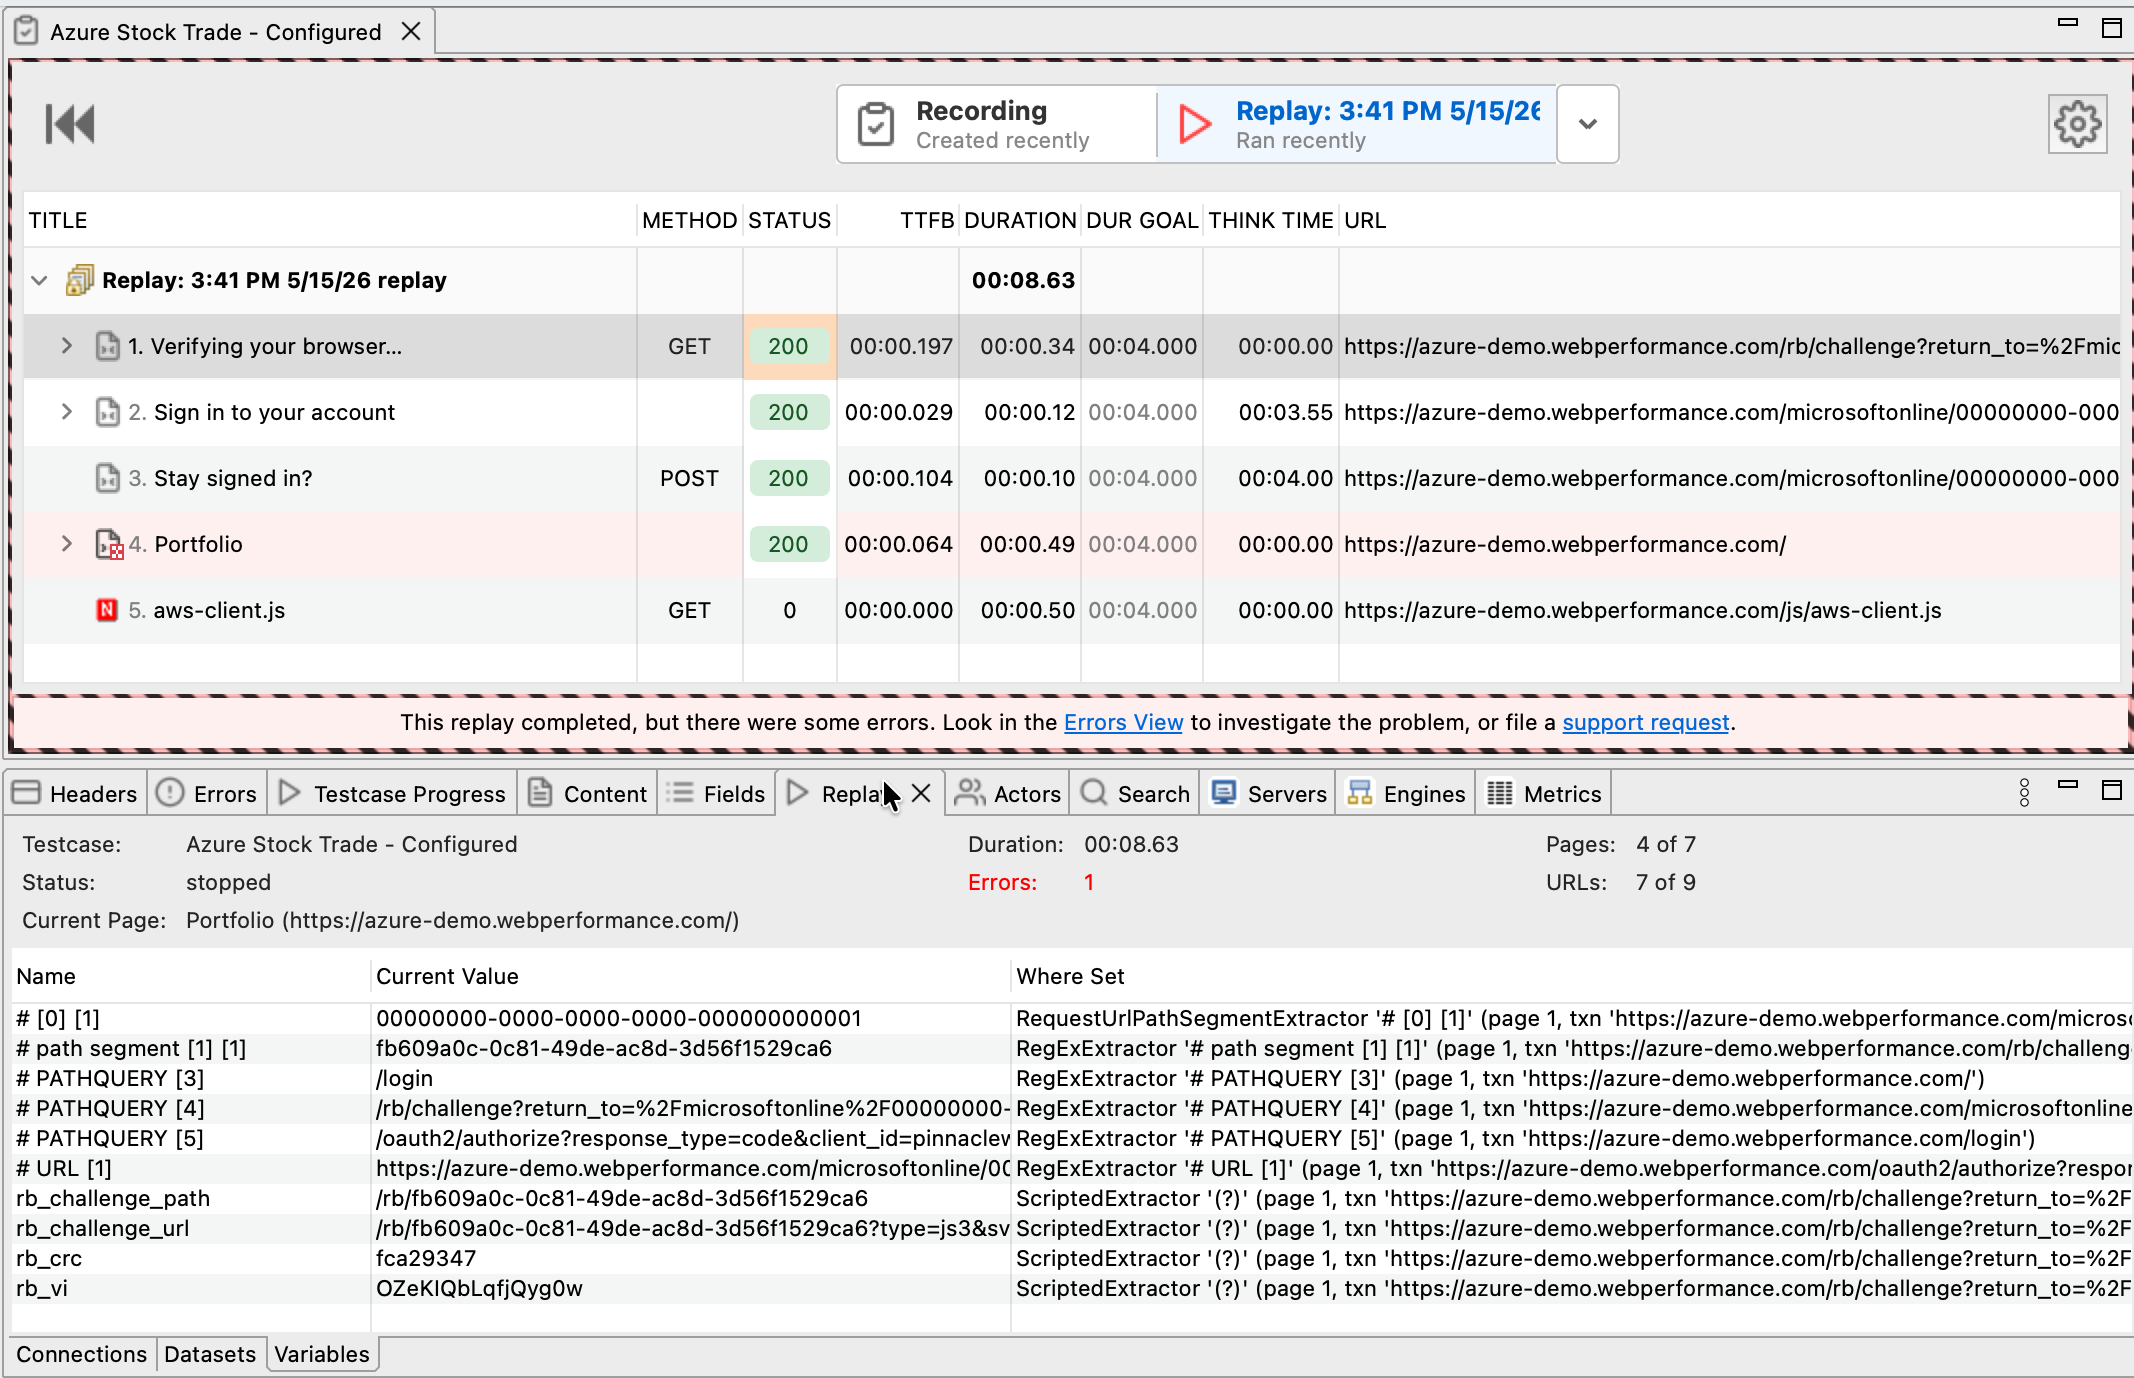
Task: Open the Testcase Progress tab
Action: pyautogui.click(x=393, y=794)
